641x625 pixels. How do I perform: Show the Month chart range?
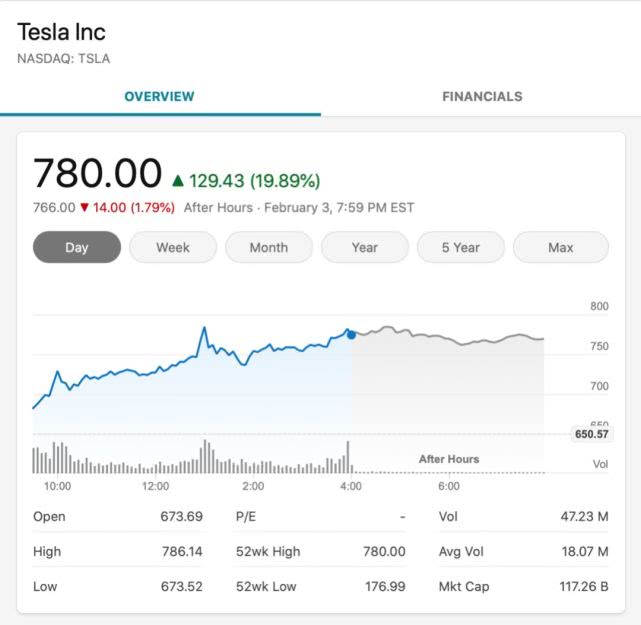269,248
